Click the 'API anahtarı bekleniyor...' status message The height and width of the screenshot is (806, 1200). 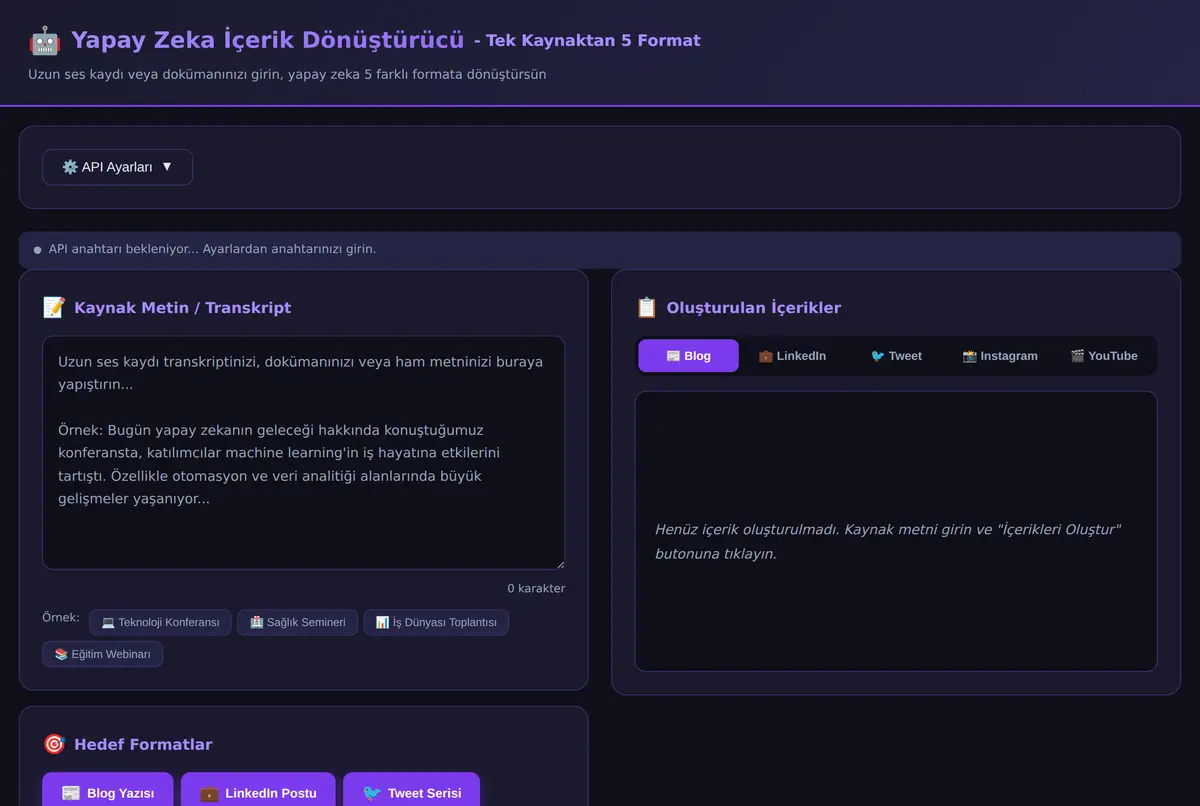coord(212,249)
